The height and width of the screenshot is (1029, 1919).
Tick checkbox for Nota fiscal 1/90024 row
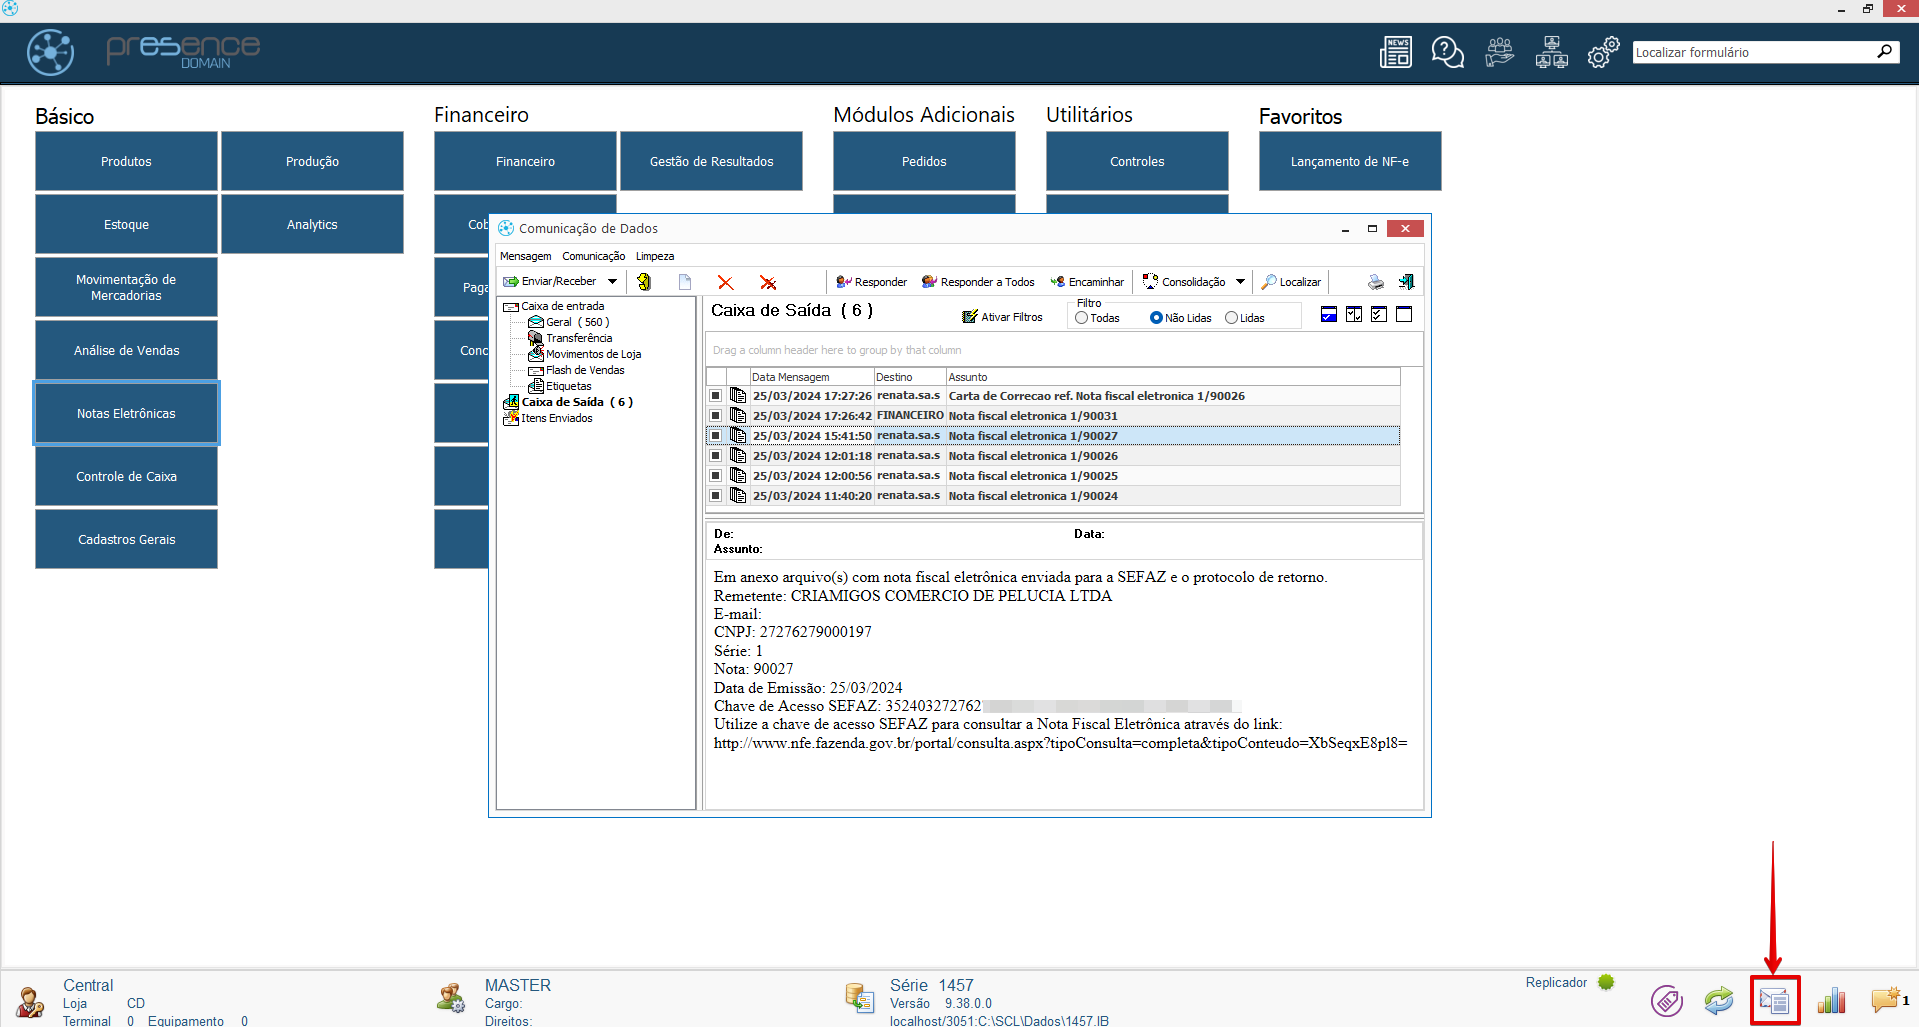pyautogui.click(x=716, y=496)
